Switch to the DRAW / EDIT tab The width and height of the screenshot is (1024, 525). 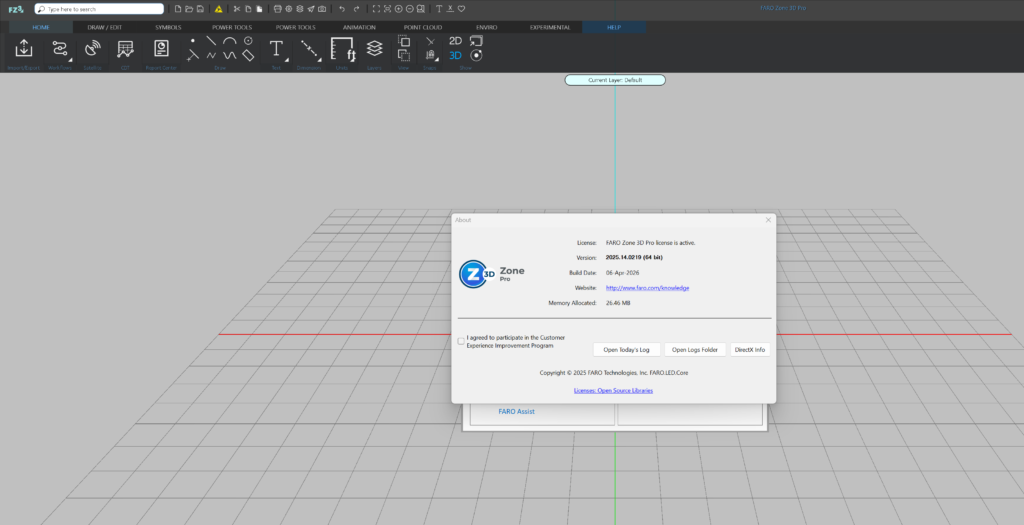104,27
